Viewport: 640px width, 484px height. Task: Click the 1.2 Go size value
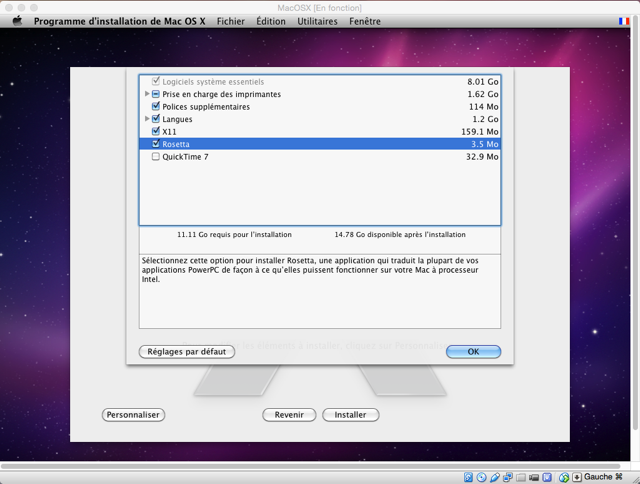pos(485,119)
